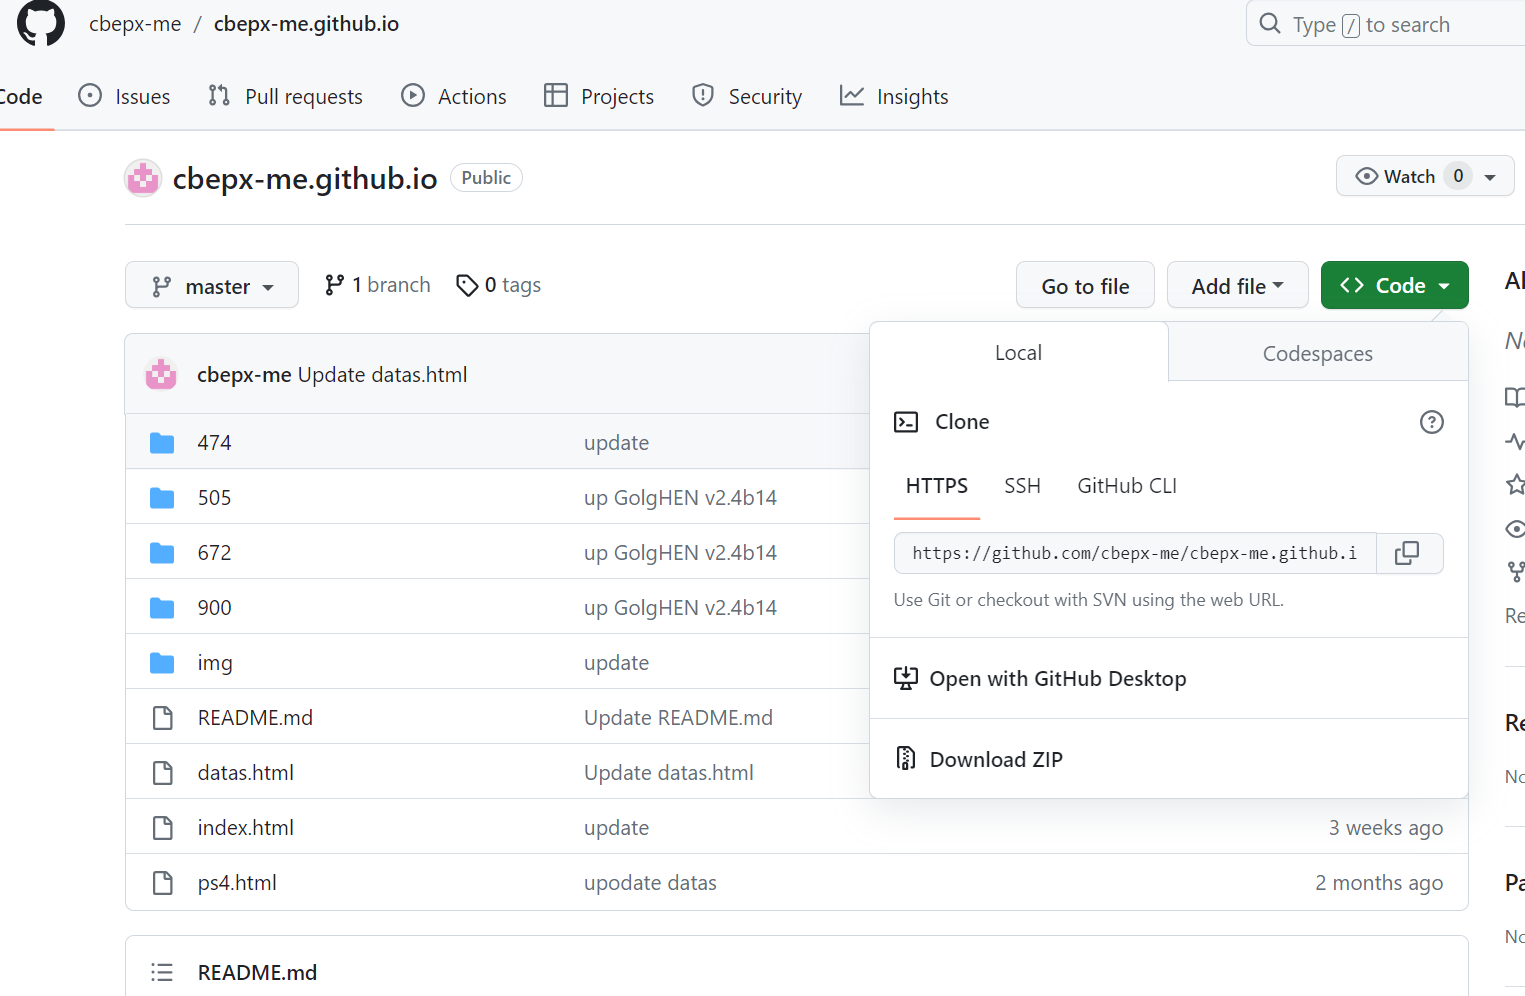Click 'upodate datas' commit message
This screenshot has width=1525, height=996.
pyautogui.click(x=650, y=883)
